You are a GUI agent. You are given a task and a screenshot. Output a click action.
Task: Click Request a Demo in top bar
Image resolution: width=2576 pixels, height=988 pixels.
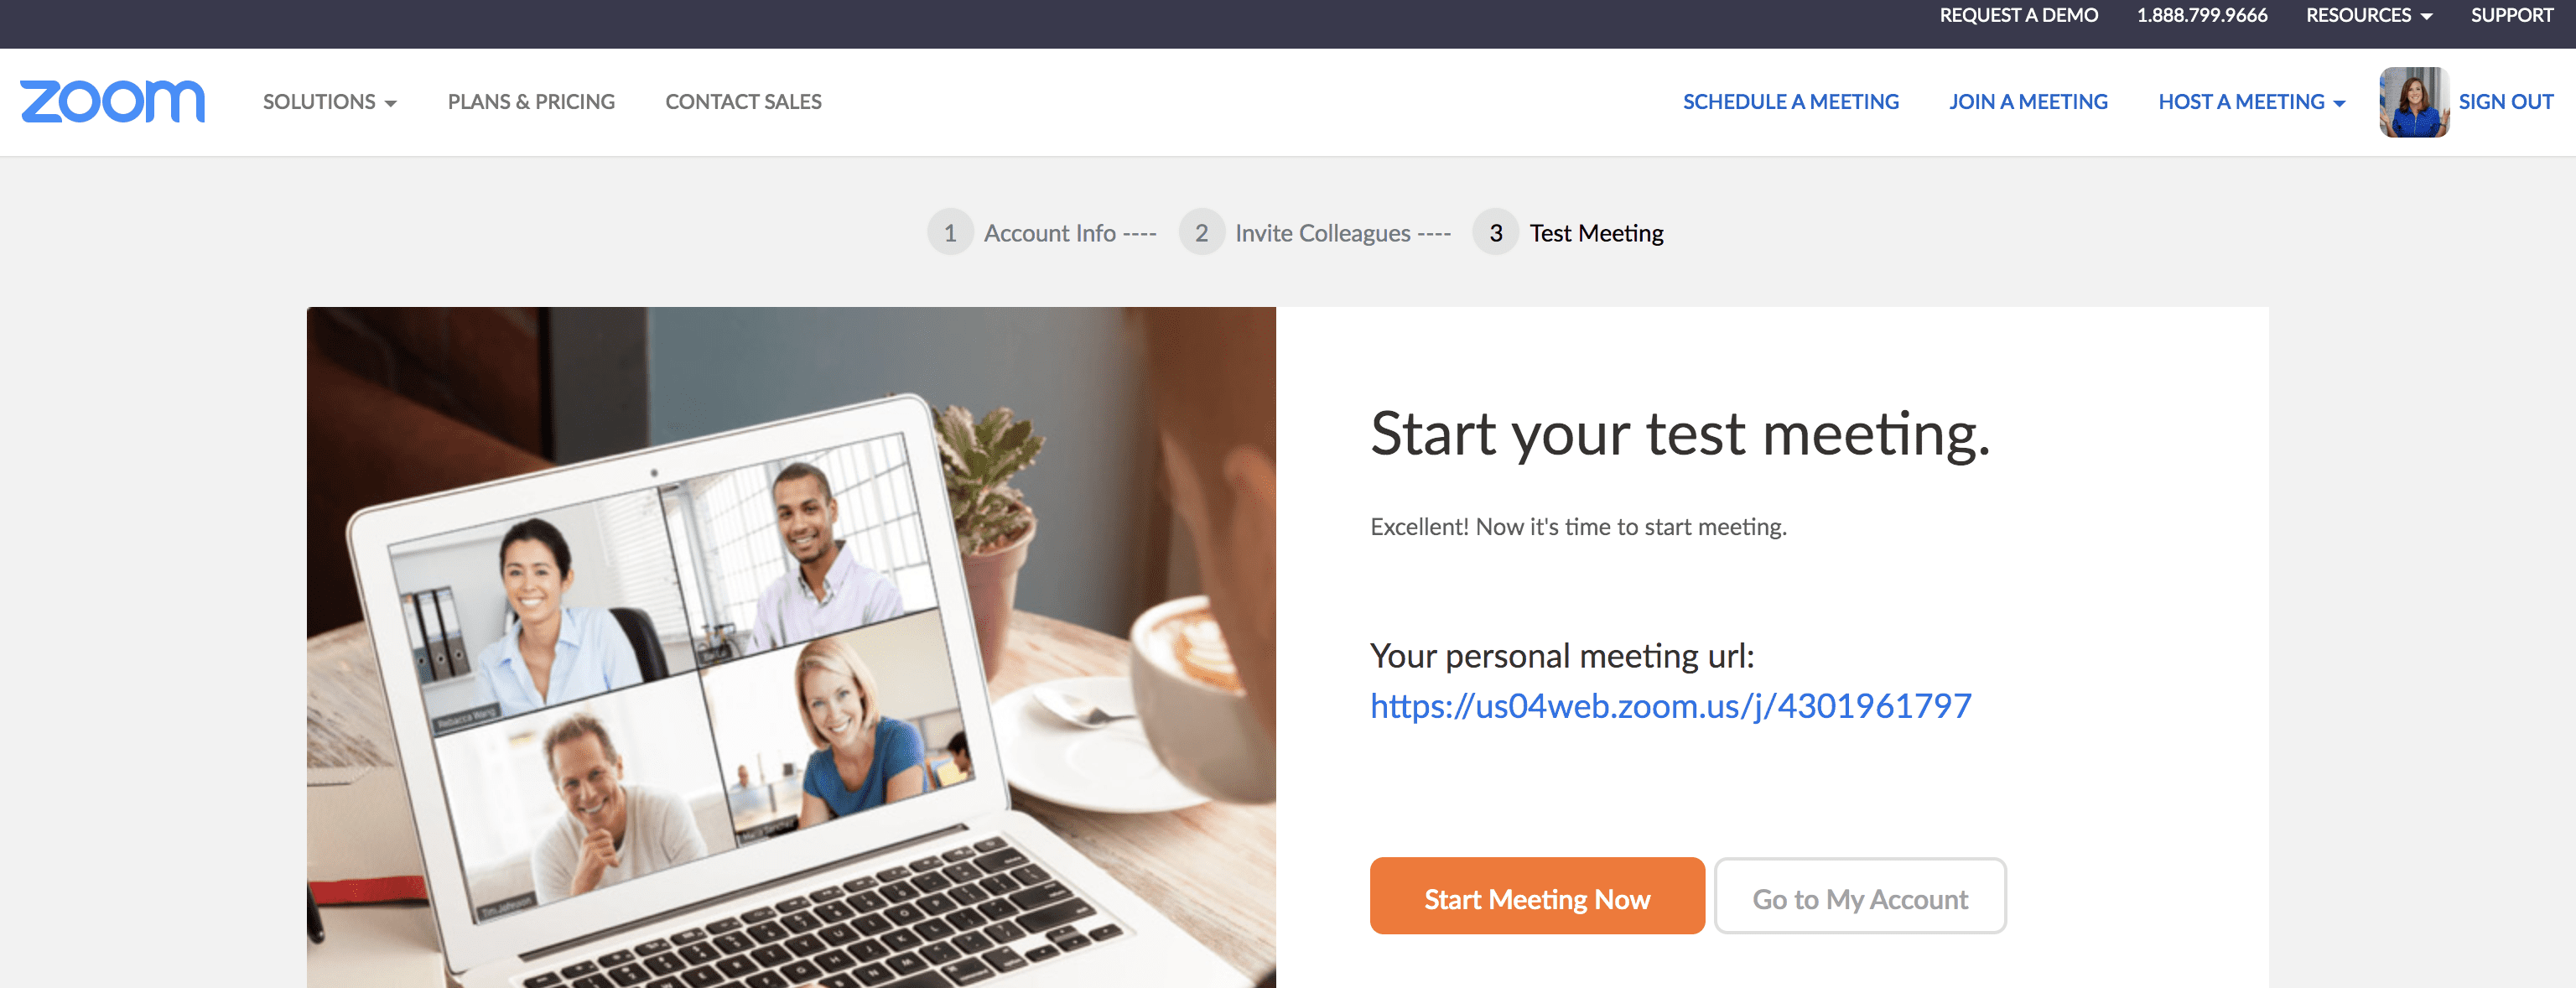coord(2019,15)
